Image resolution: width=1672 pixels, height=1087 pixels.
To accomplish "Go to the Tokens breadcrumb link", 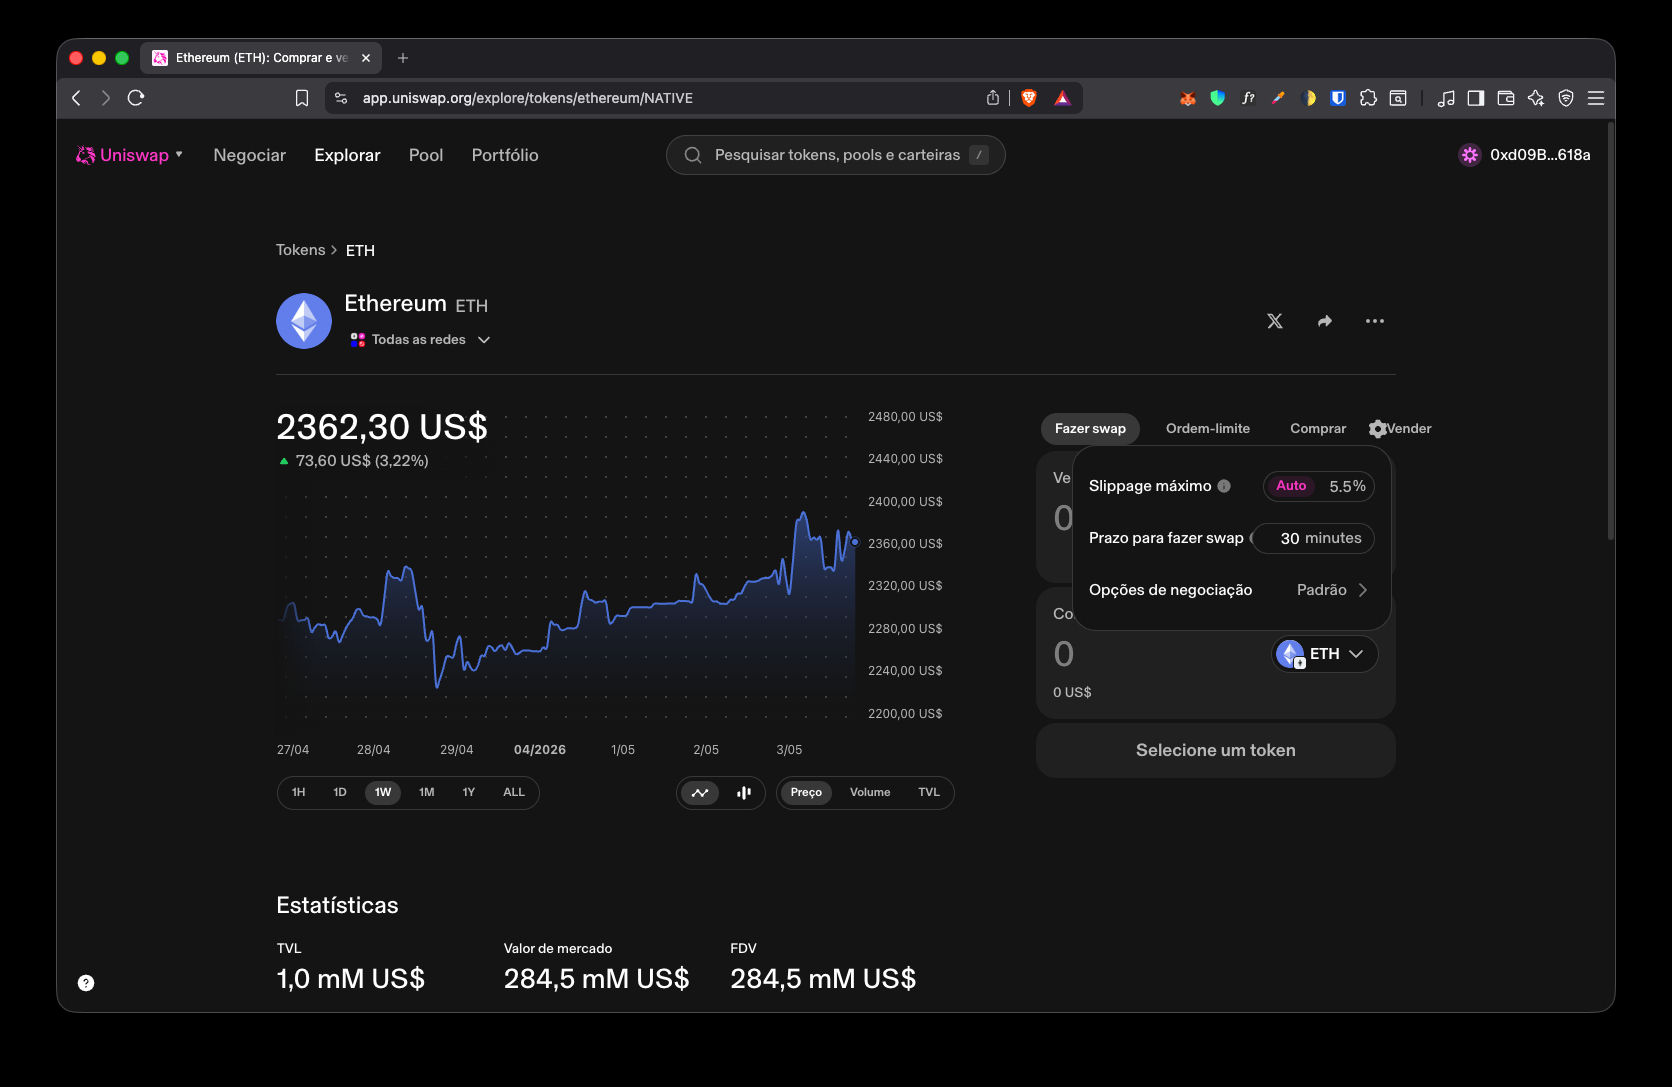I will [x=301, y=250].
